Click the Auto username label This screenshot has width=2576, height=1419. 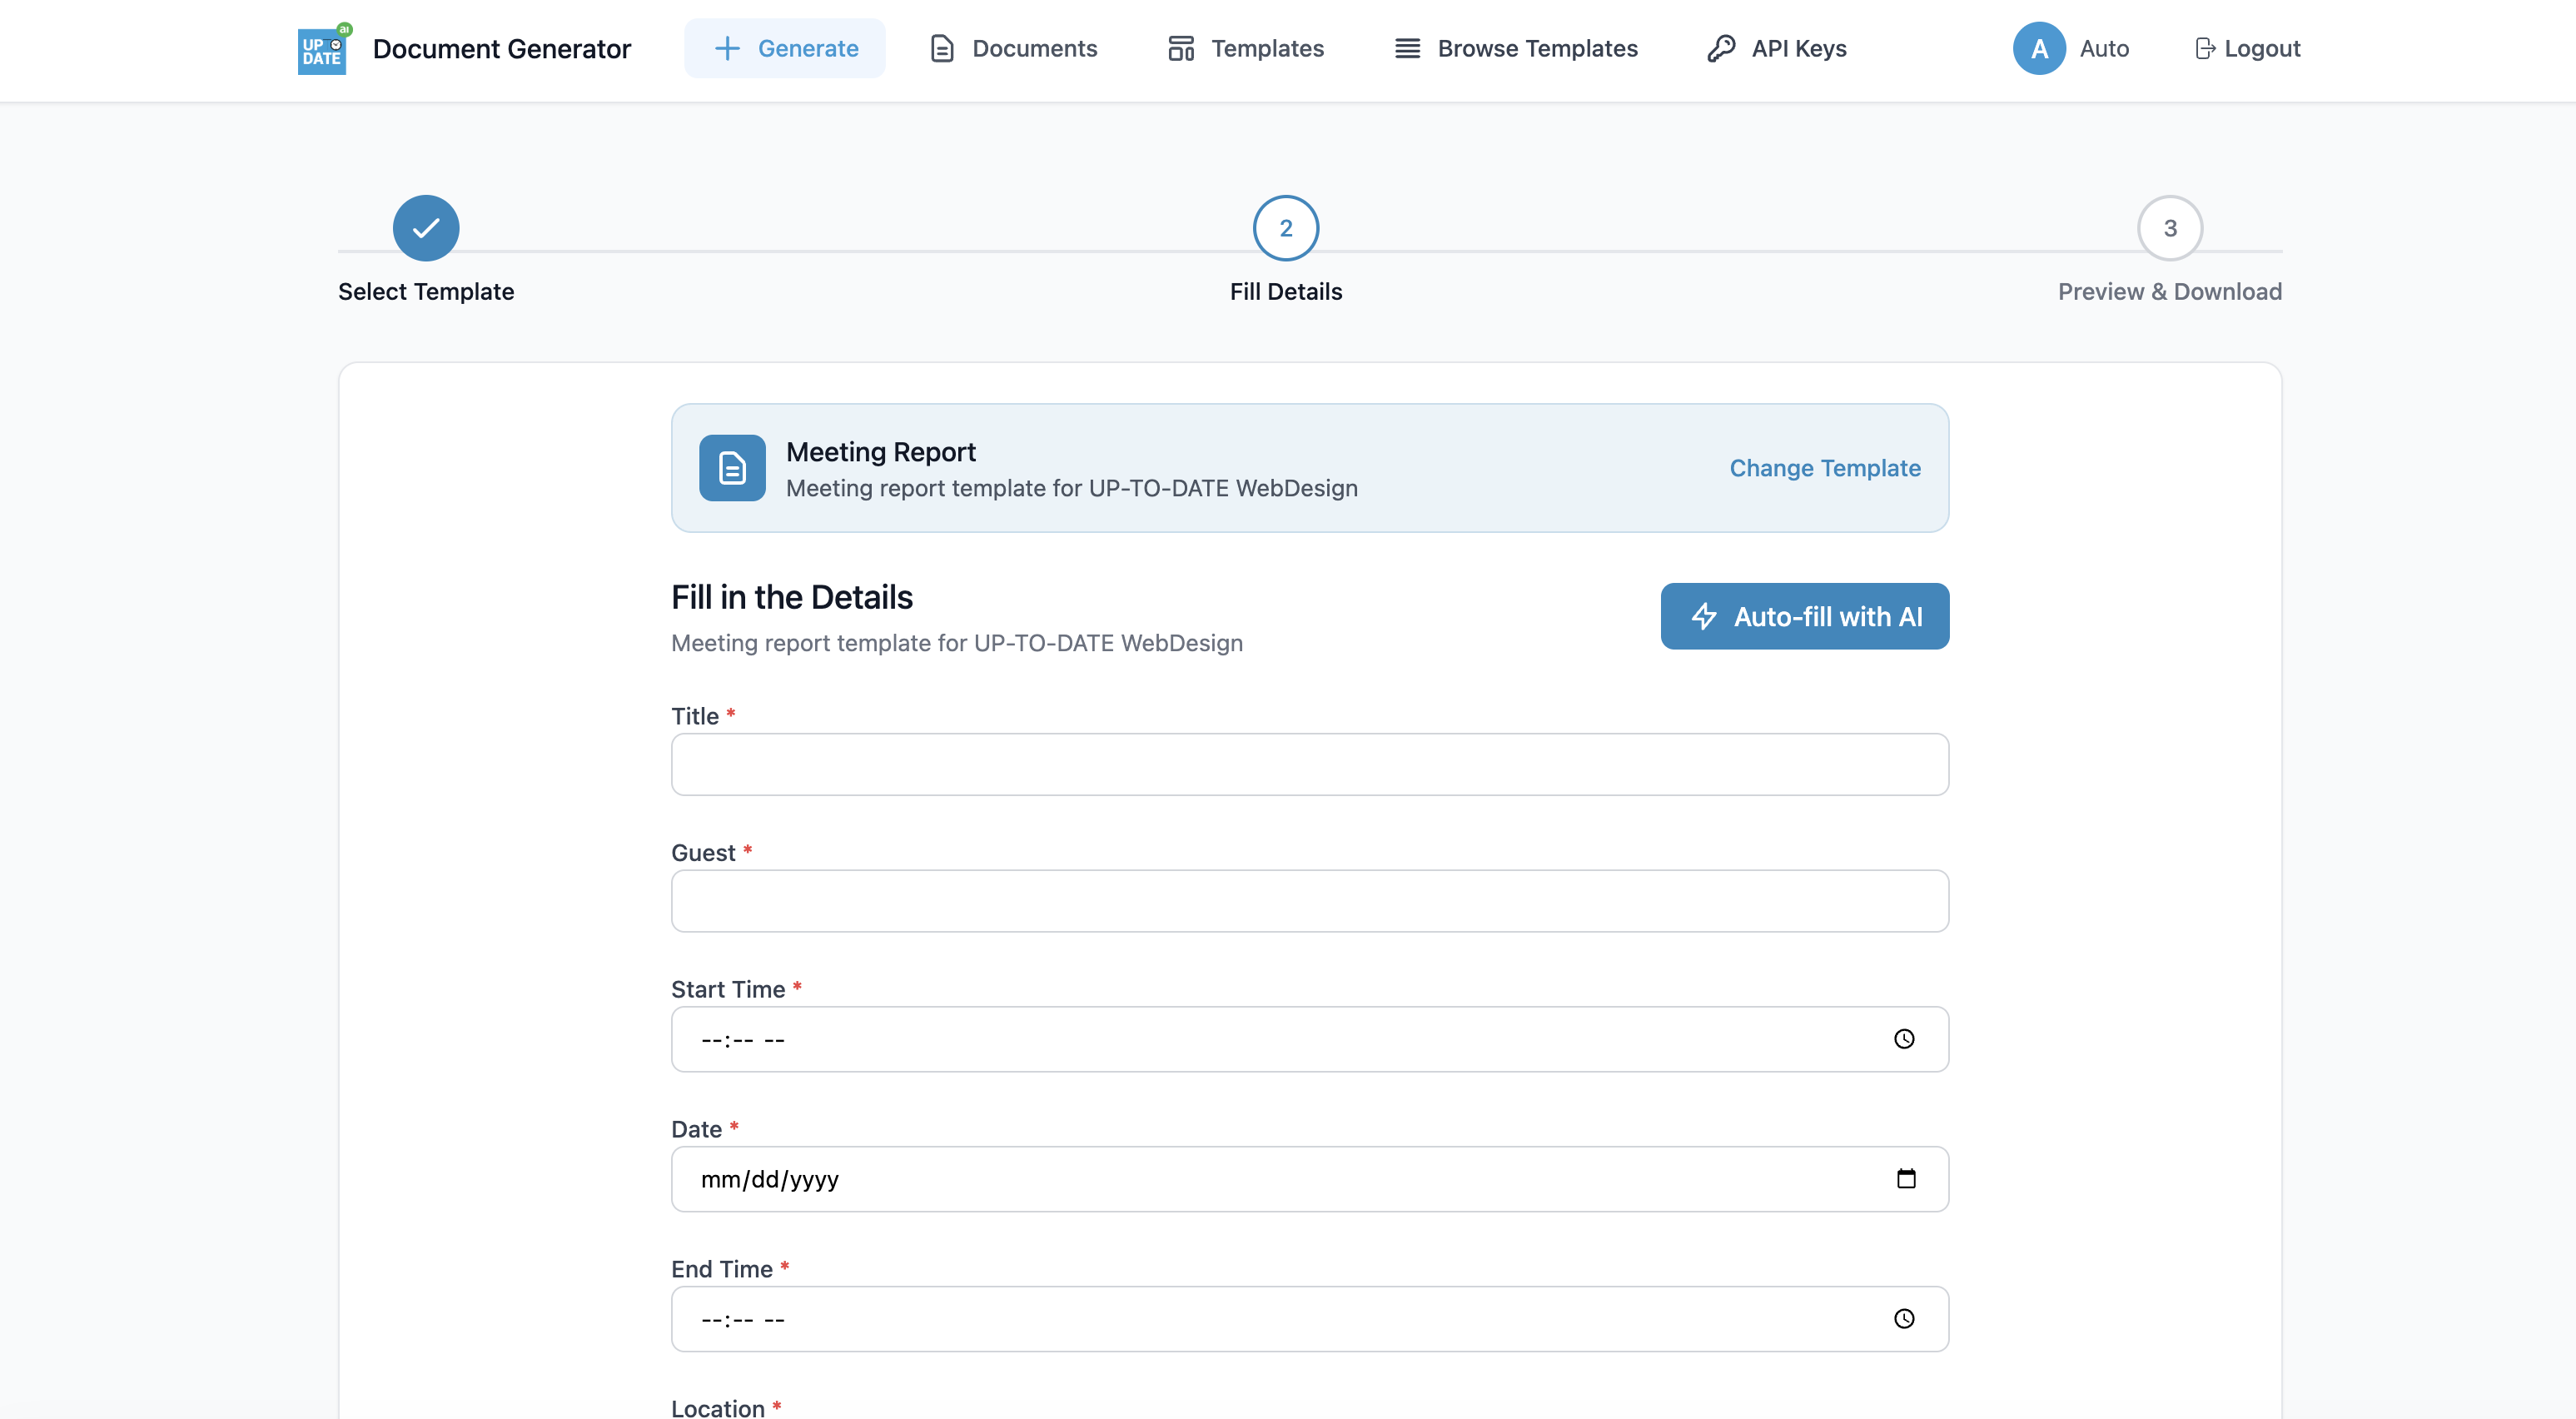(x=2104, y=48)
